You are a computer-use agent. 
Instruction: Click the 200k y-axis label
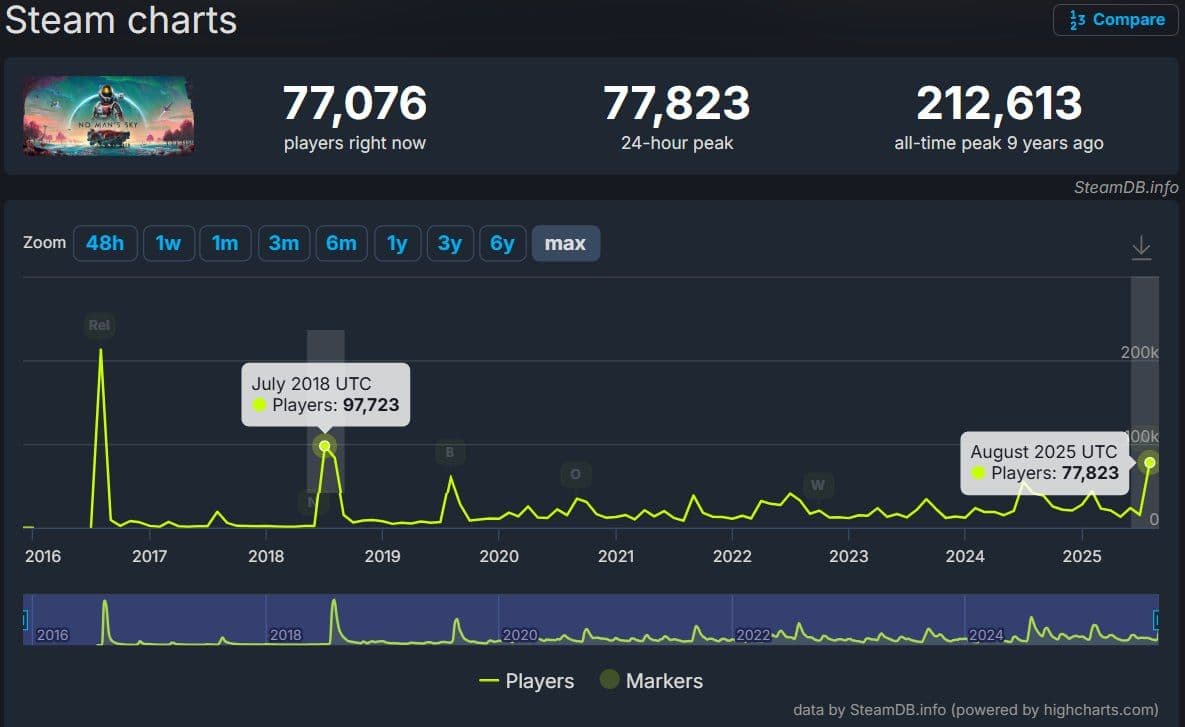tap(1140, 352)
